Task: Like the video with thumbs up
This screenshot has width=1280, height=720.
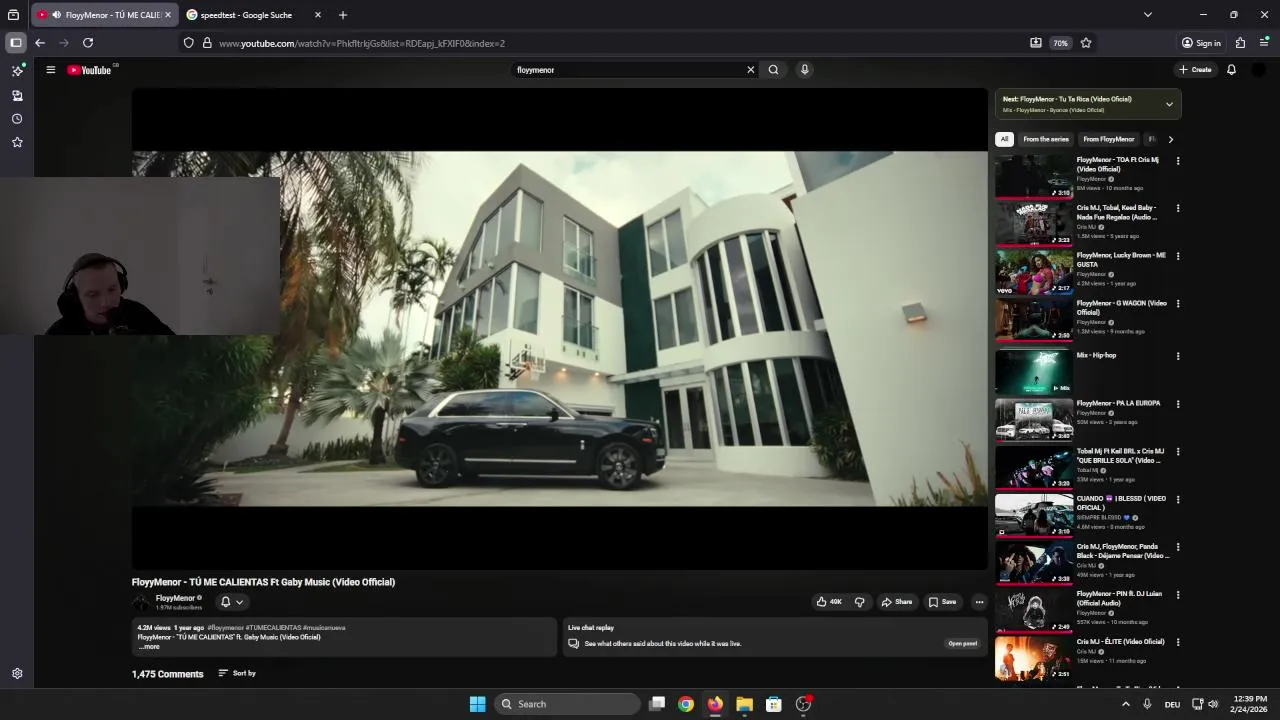Action: [829, 602]
